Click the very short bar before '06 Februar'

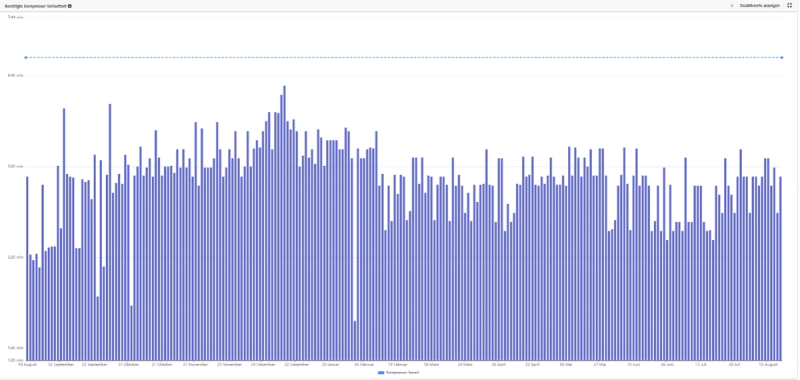point(355,341)
